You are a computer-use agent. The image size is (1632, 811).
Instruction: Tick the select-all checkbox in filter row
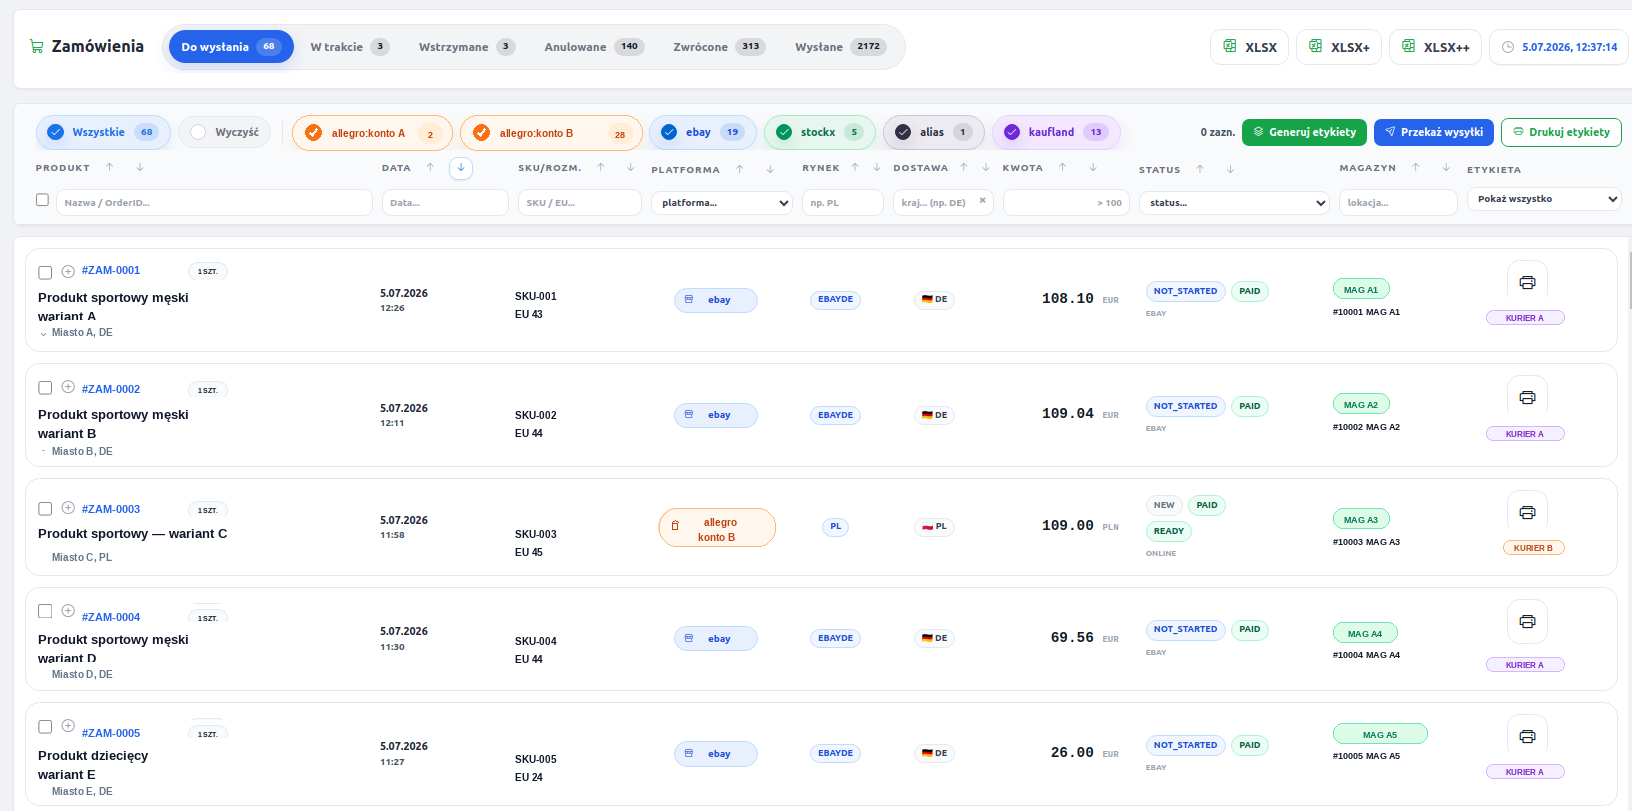42,200
